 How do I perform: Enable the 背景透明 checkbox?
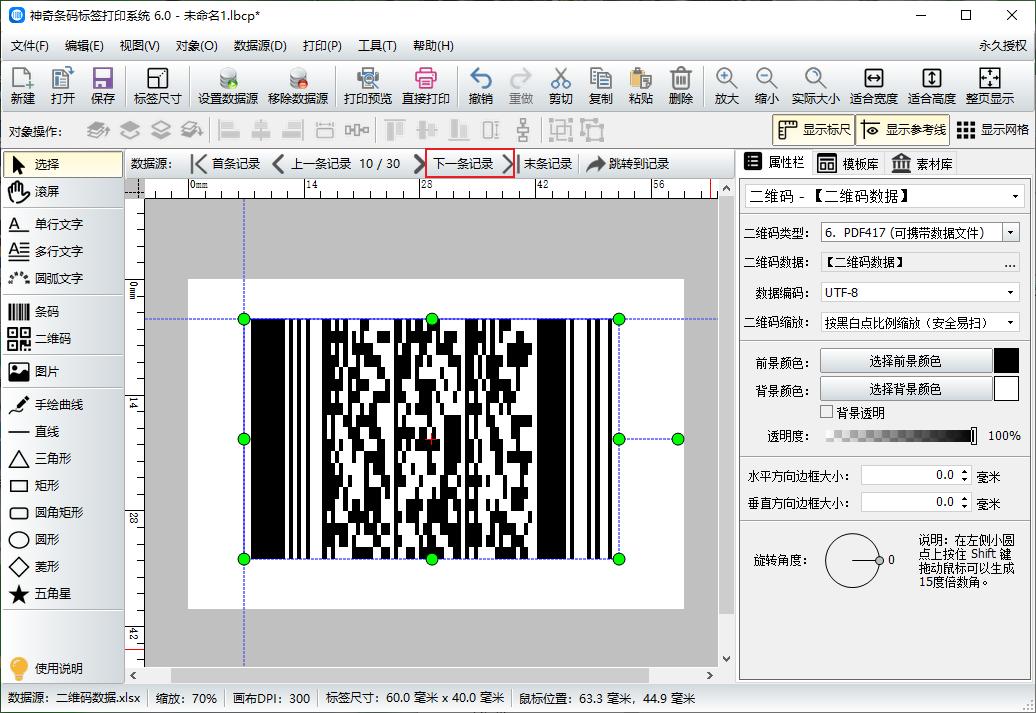click(827, 412)
